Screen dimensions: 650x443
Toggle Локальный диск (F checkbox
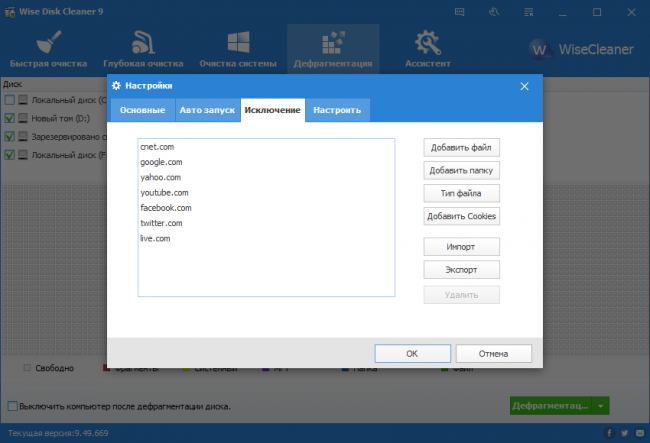[10, 155]
